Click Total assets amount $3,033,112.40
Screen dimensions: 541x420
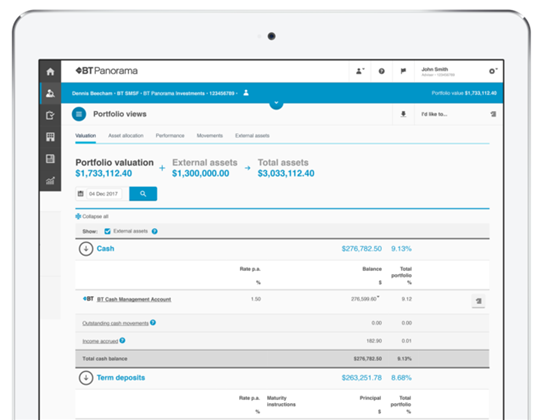286,173
